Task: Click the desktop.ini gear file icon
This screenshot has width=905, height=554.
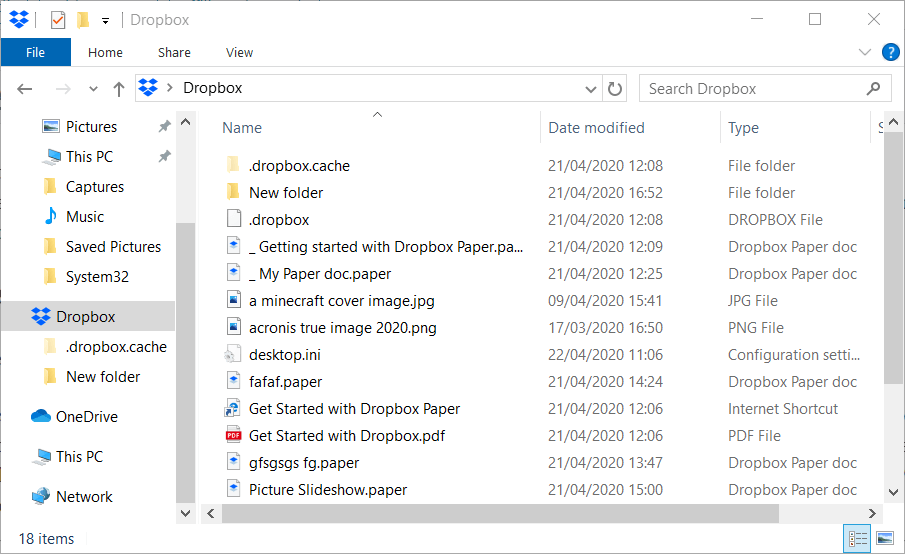Action: pyautogui.click(x=233, y=354)
